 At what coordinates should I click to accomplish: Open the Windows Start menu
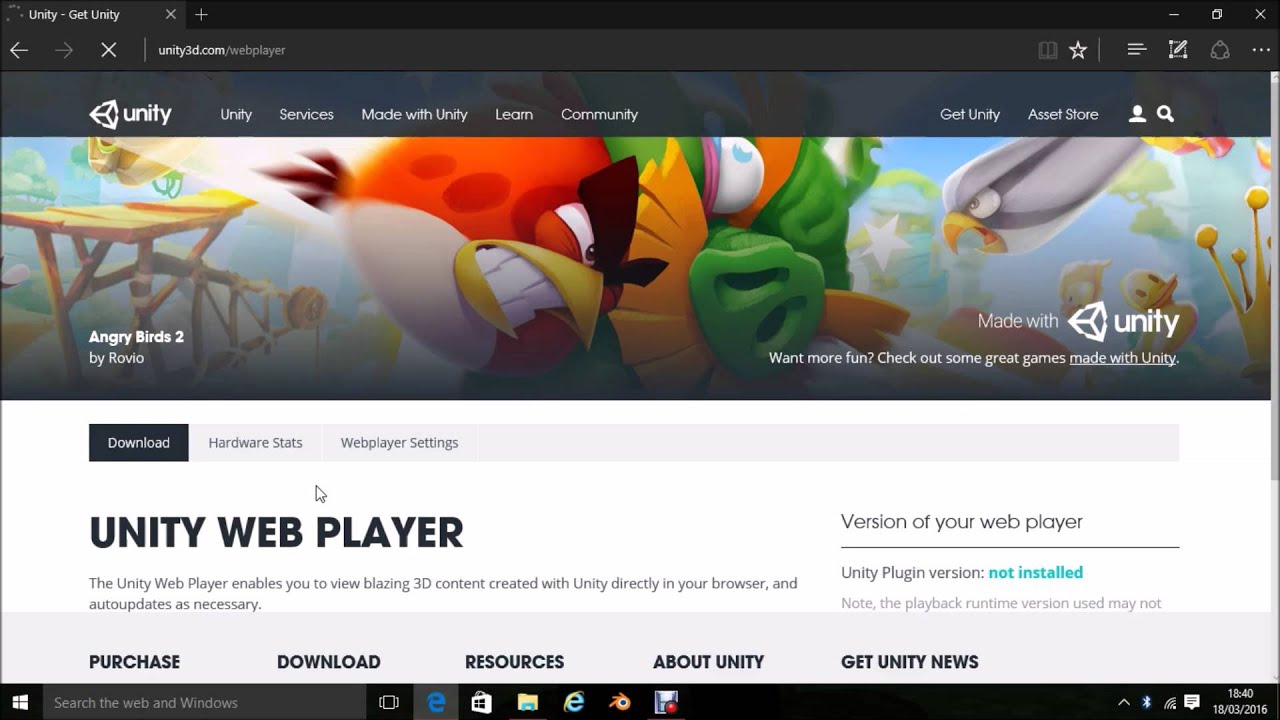[x=20, y=703]
